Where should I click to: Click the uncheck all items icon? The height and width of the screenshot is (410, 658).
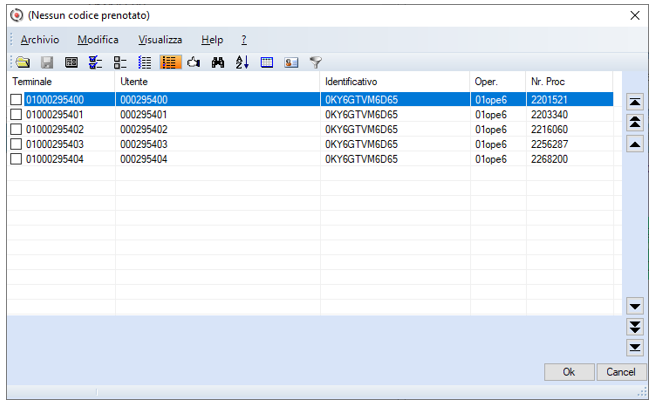click(x=120, y=63)
